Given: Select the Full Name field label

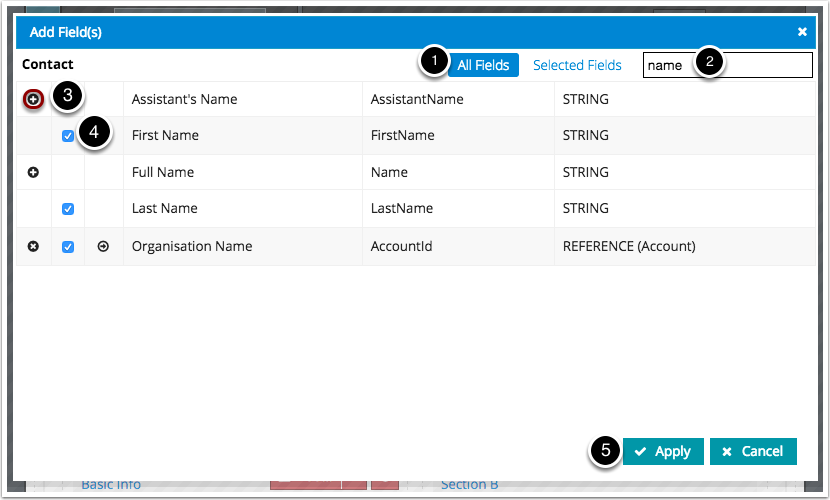Looking at the screenshot, I should click(163, 172).
